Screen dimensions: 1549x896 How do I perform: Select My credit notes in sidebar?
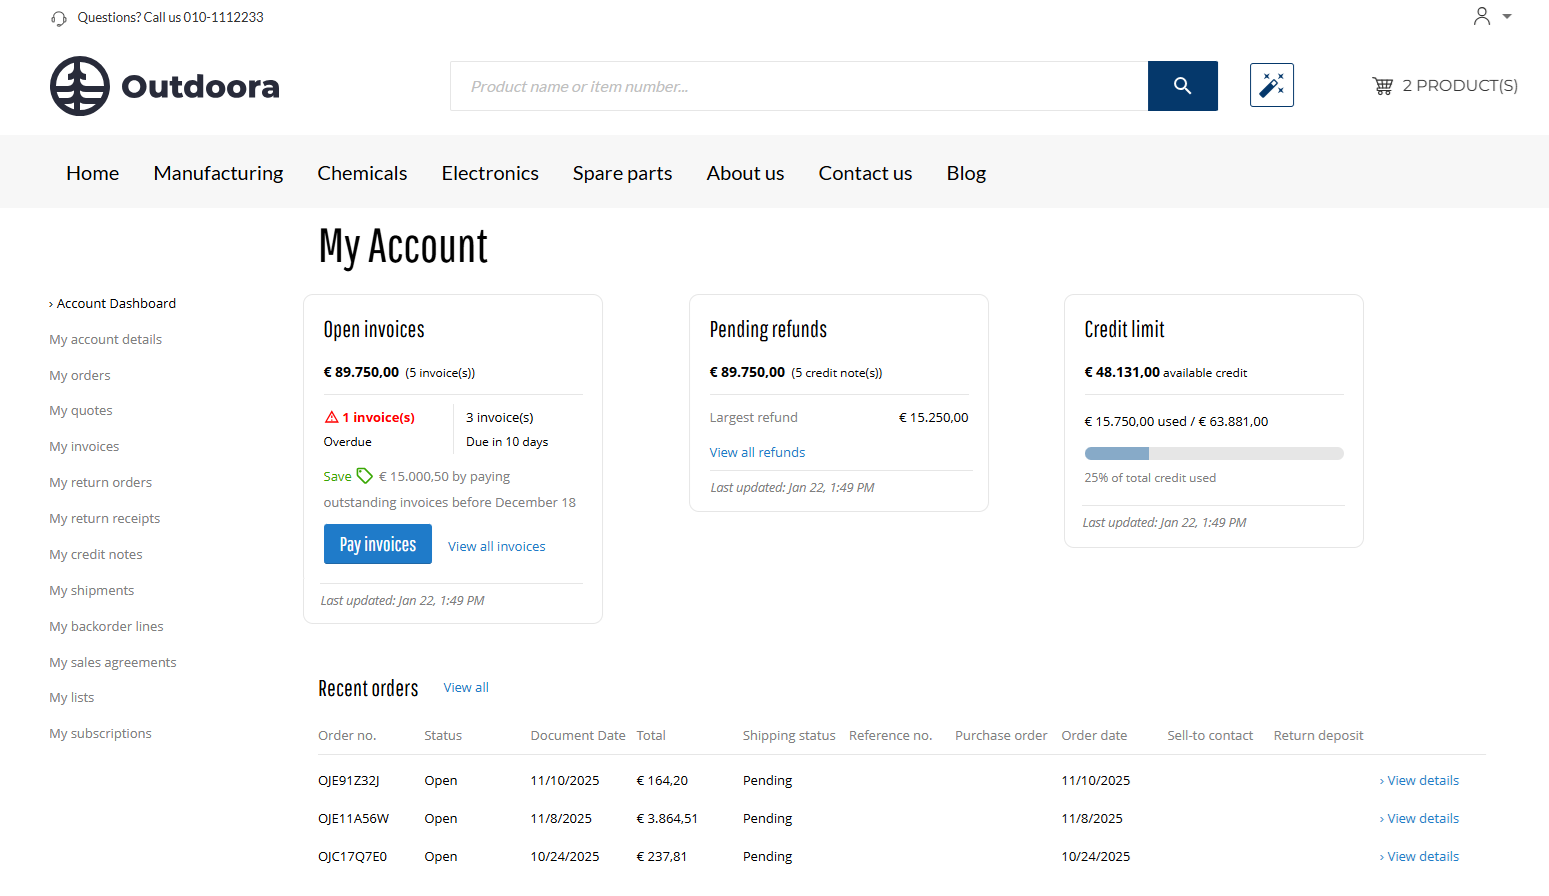click(x=96, y=554)
